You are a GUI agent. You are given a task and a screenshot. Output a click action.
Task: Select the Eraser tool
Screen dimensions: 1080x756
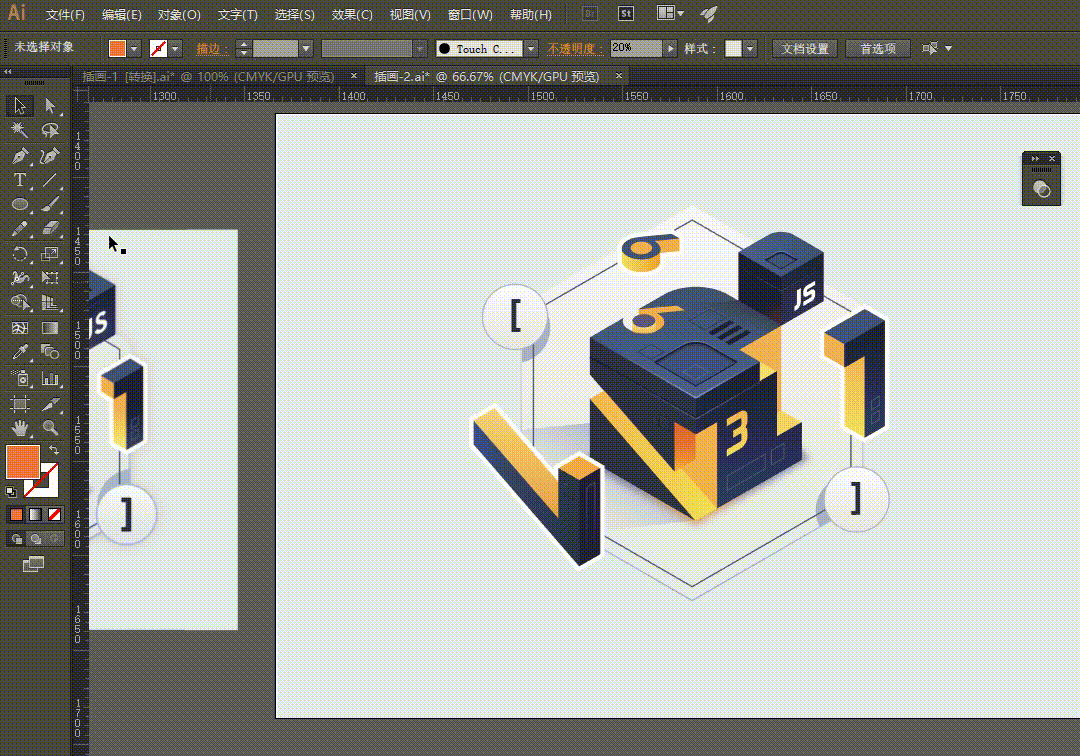pyautogui.click(x=50, y=229)
